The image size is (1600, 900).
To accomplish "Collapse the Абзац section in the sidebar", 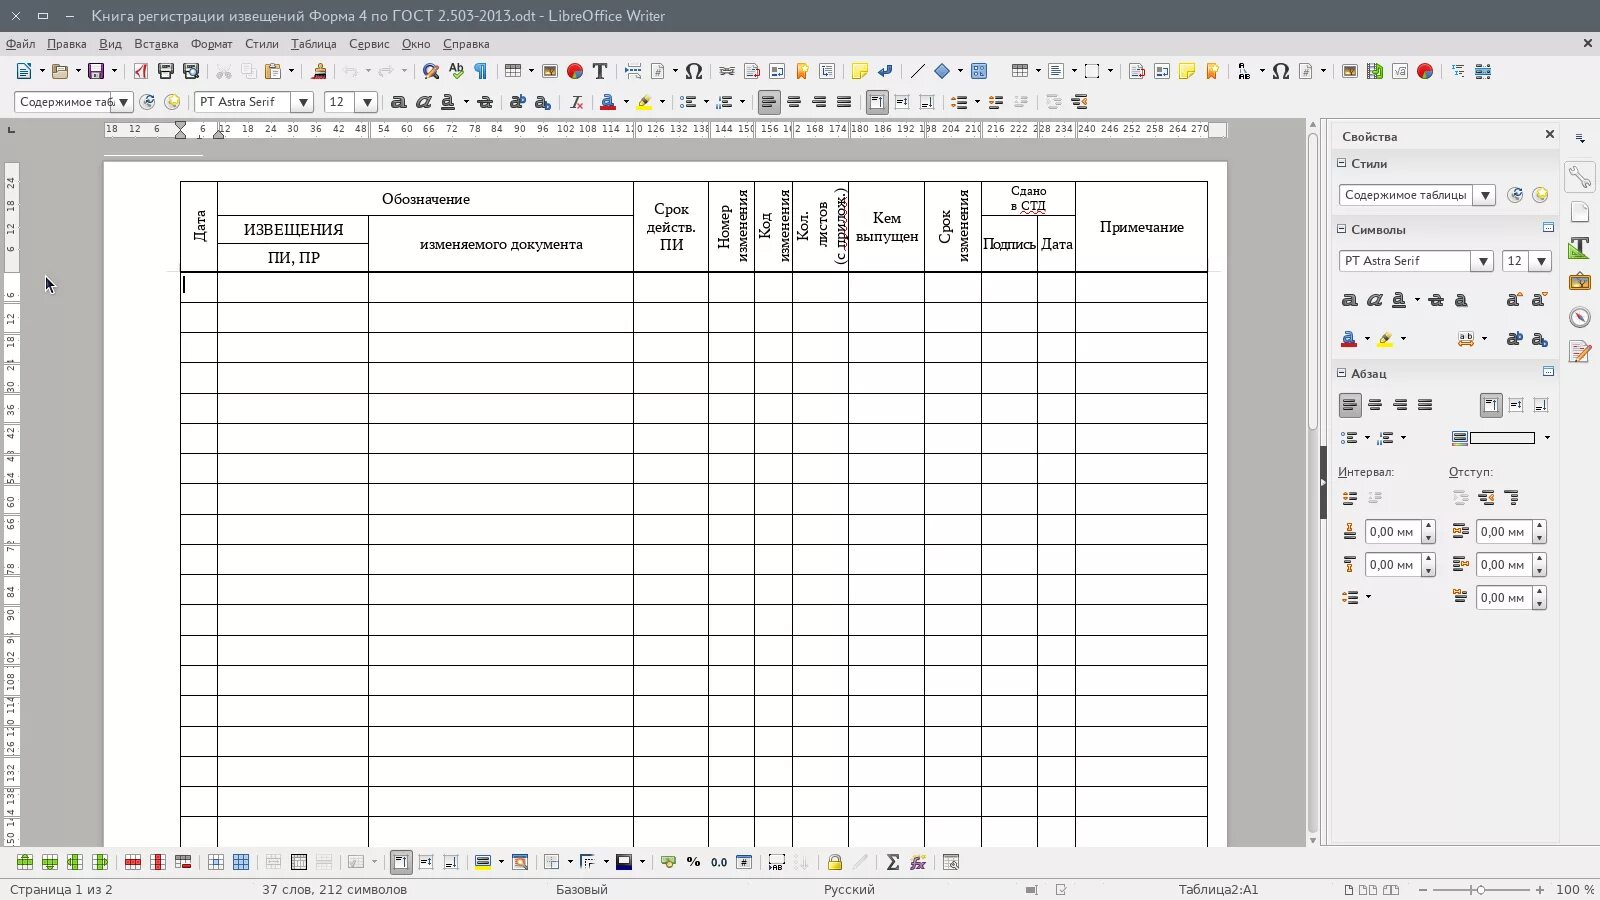I will pos(1342,373).
